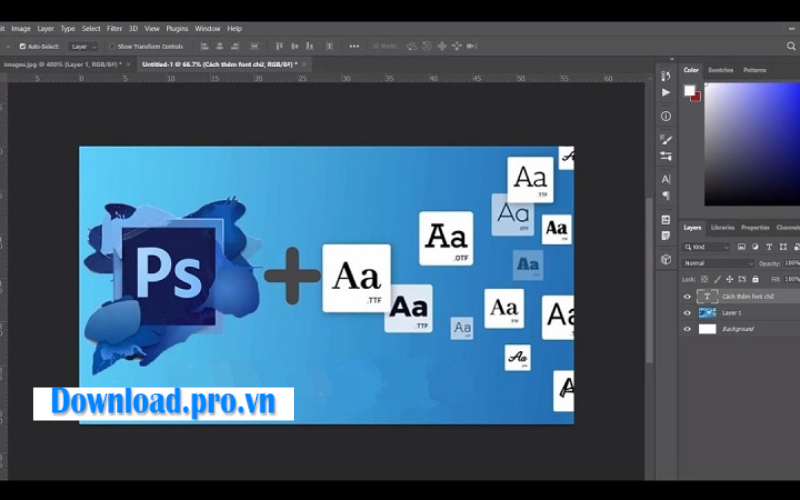Click the canvas vertical scrollbar
This screenshot has height=500, width=800.
649,280
